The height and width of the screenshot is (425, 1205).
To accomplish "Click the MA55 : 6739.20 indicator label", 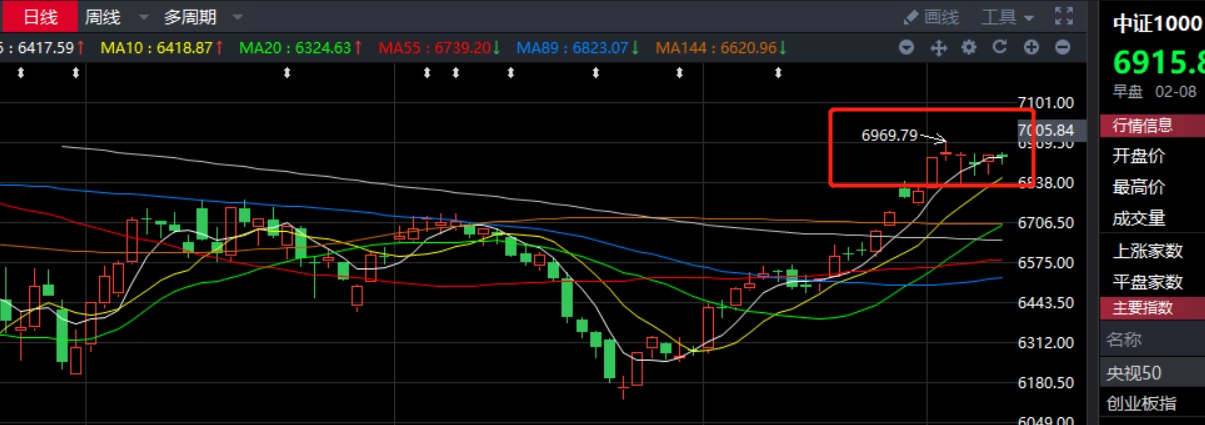I will click(x=440, y=47).
